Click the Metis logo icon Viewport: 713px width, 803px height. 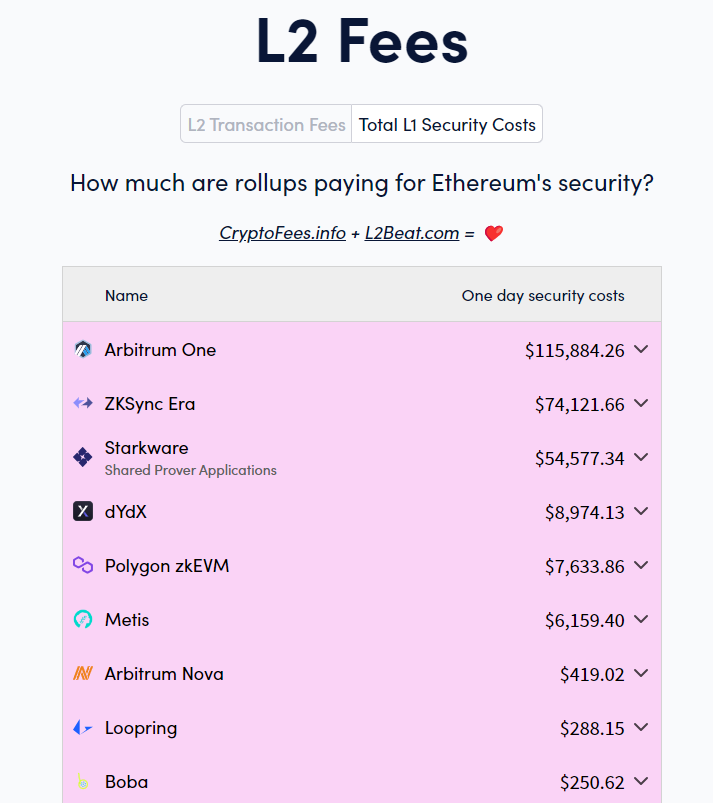83,619
